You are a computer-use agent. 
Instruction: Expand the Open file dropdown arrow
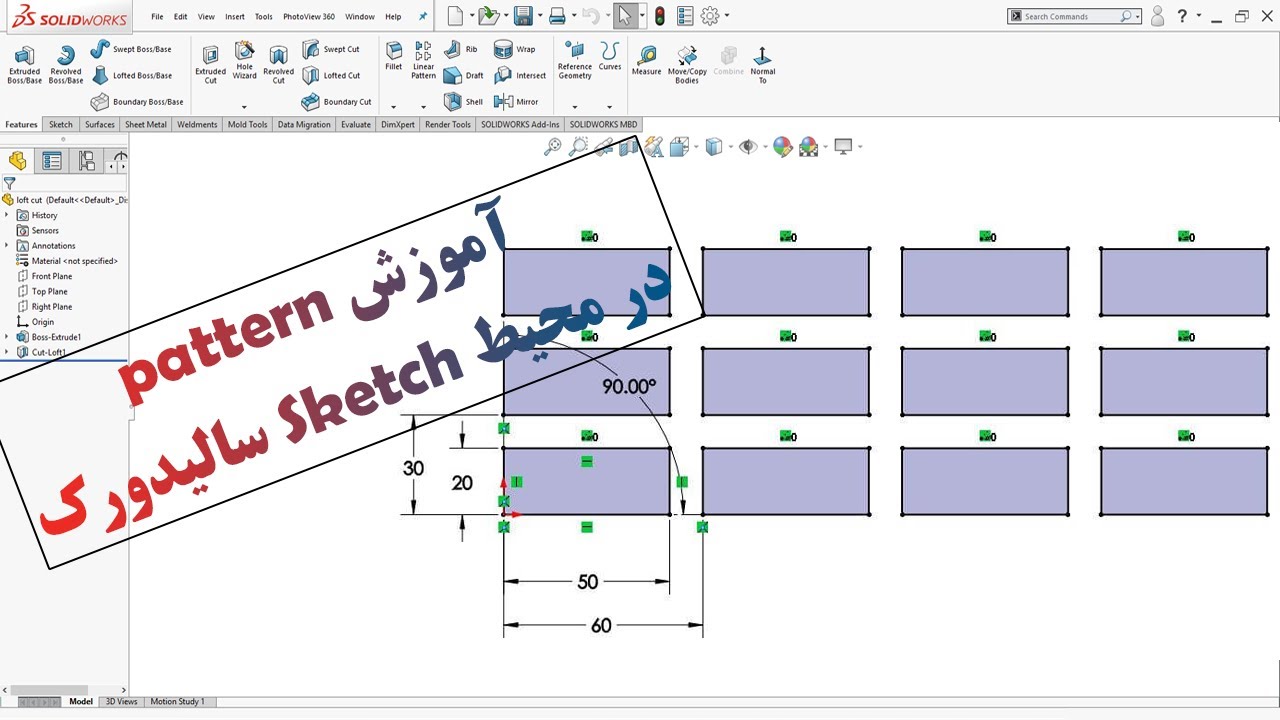click(x=508, y=16)
